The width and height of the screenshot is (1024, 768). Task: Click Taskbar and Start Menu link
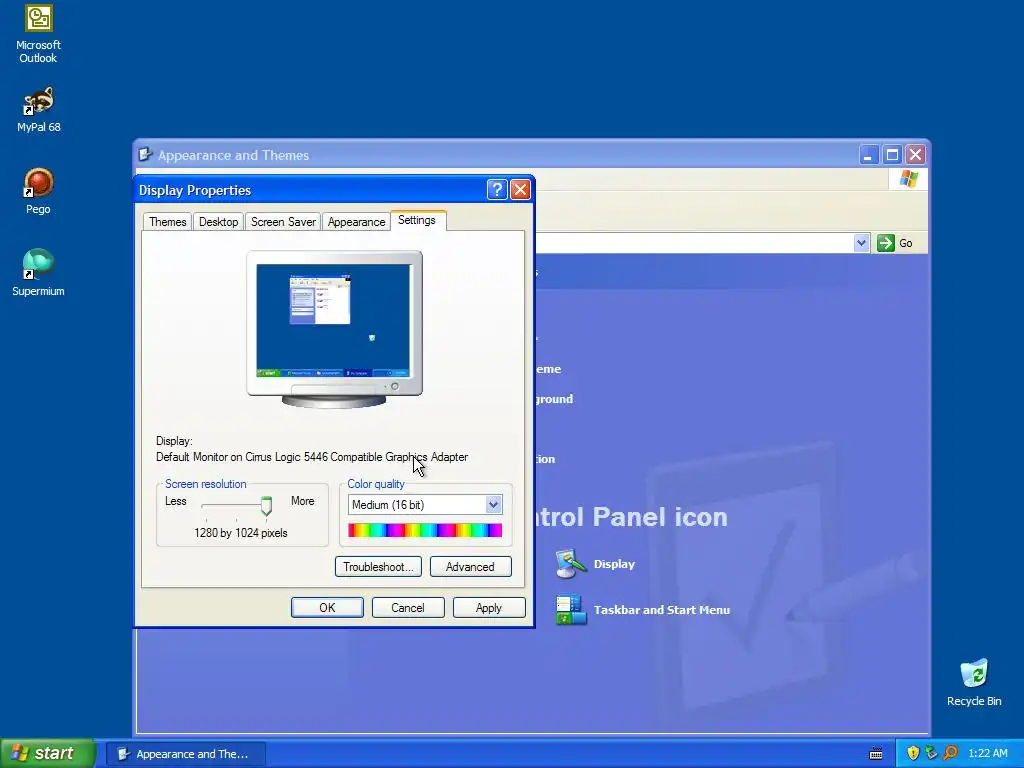[662, 610]
